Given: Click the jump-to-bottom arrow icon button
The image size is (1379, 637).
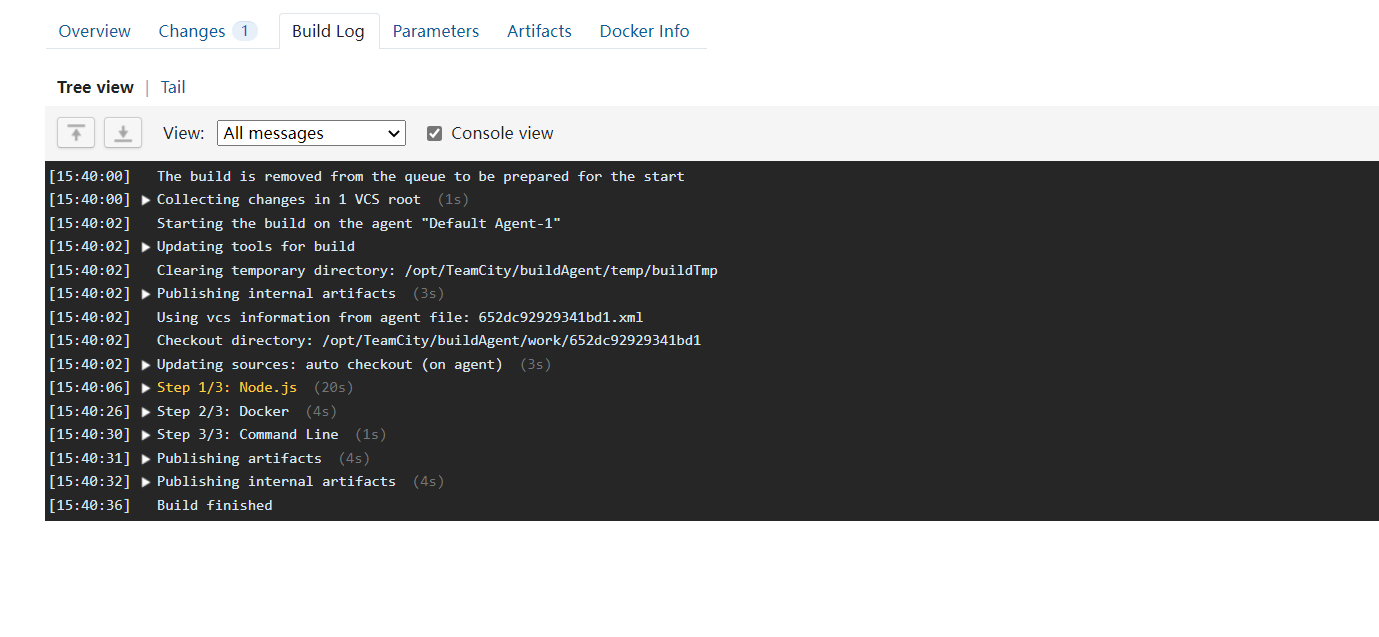Looking at the screenshot, I should point(123,133).
